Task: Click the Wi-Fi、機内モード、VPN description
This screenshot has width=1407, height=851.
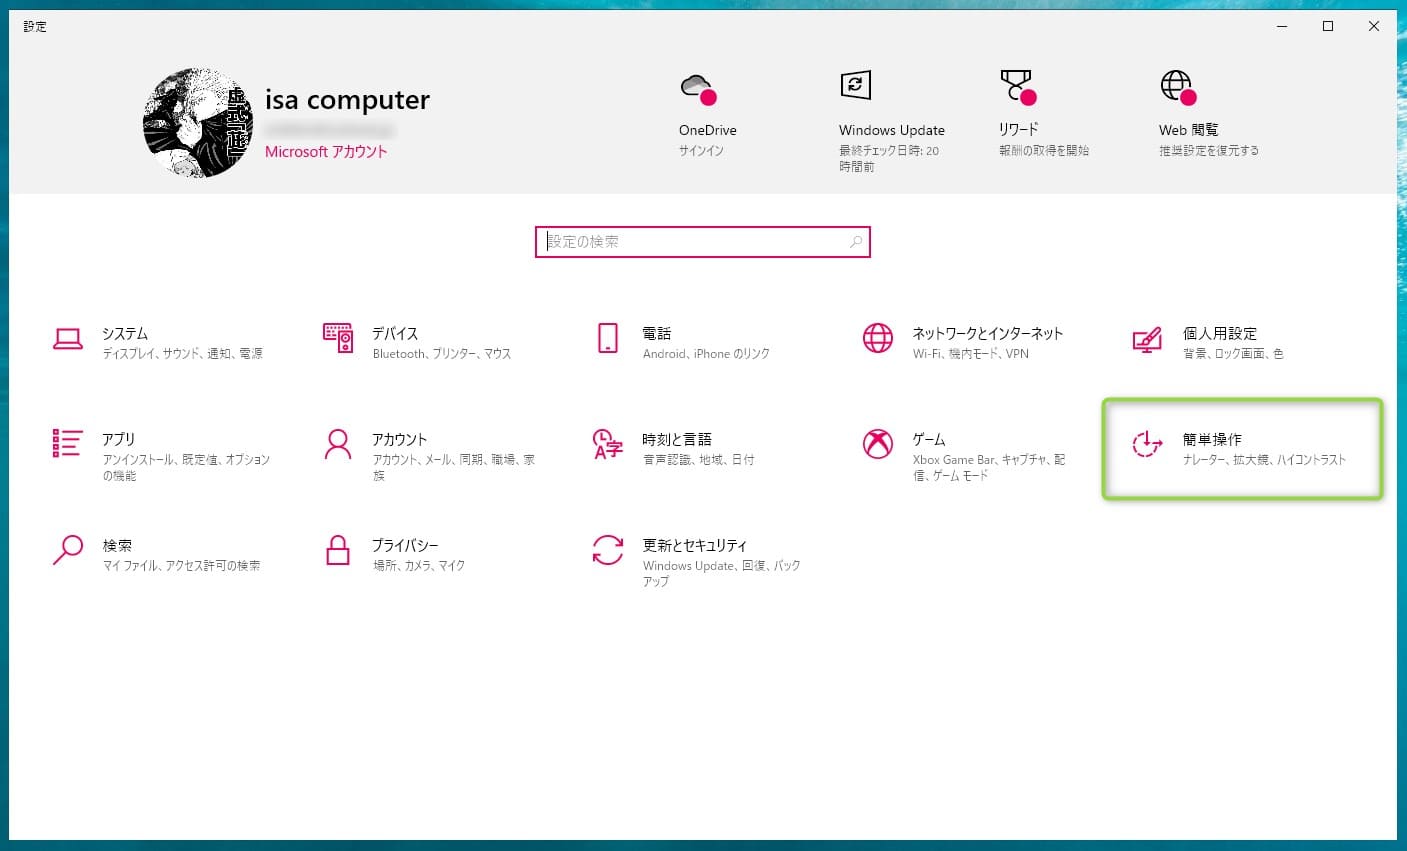Action: point(971,354)
